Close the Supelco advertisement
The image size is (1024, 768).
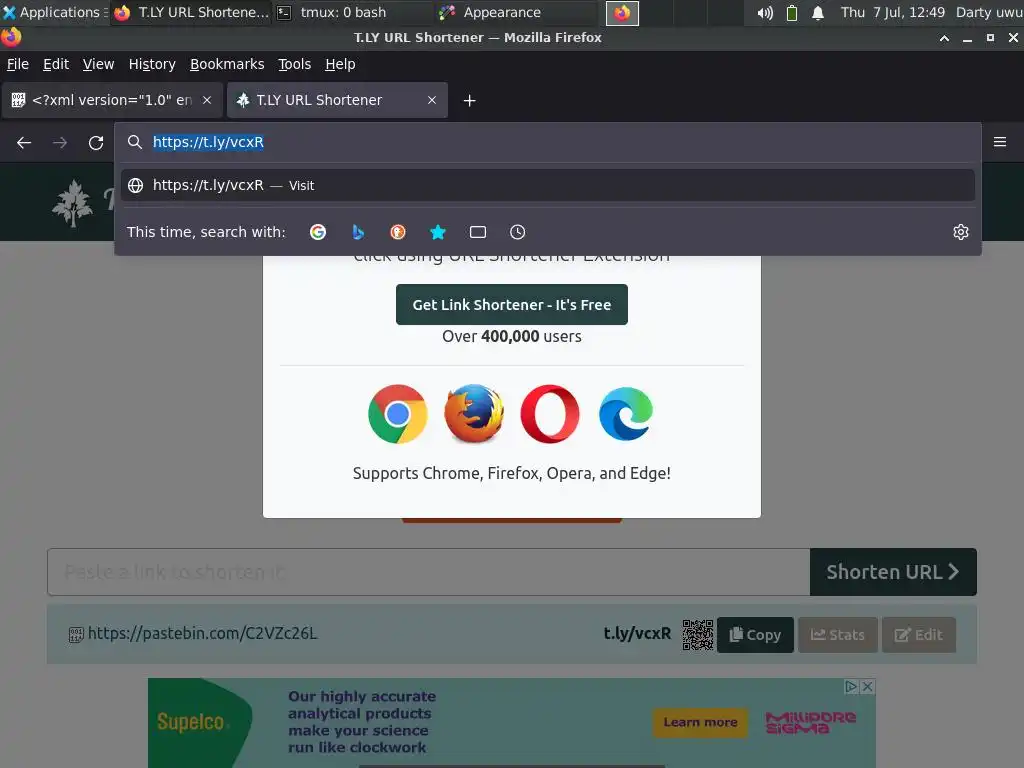(867, 686)
